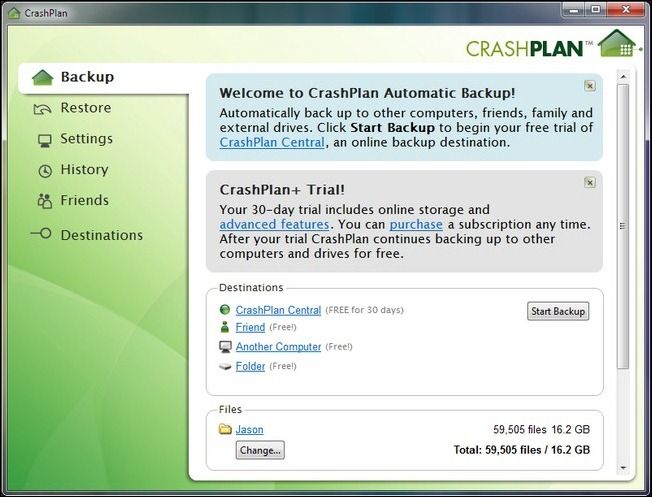Viewport: 652px width, 497px height.
Task: Click the green globe icon beside CrashPlan Central
Action: [x=225, y=309]
